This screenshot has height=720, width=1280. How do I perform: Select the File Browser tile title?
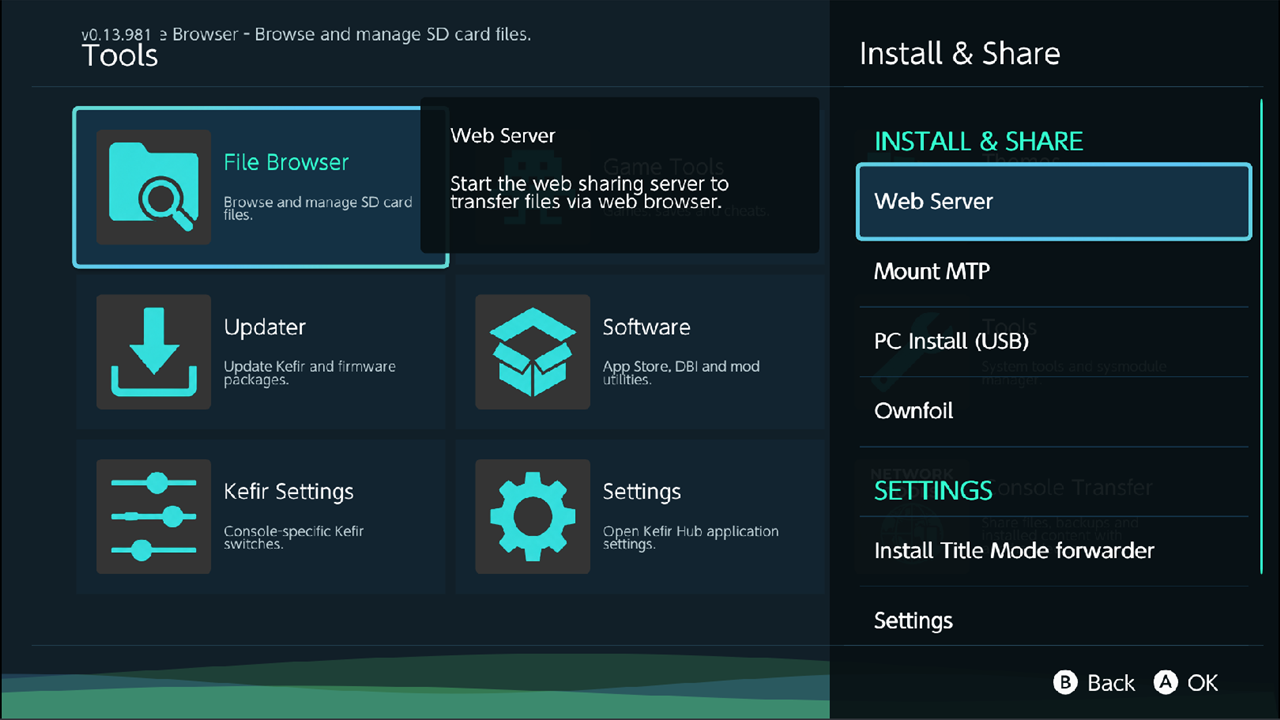(286, 162)
